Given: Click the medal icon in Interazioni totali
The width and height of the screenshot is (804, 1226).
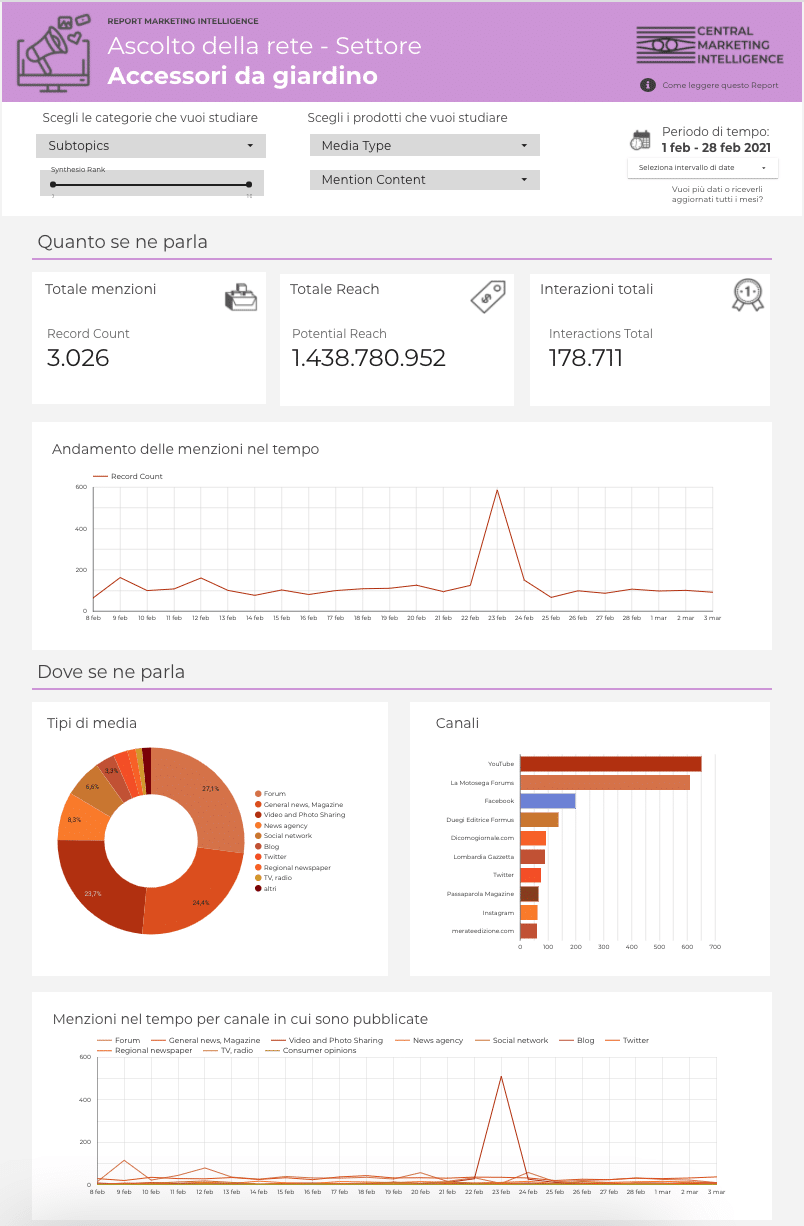Looking at the screenshot, I should click(747, 294).
